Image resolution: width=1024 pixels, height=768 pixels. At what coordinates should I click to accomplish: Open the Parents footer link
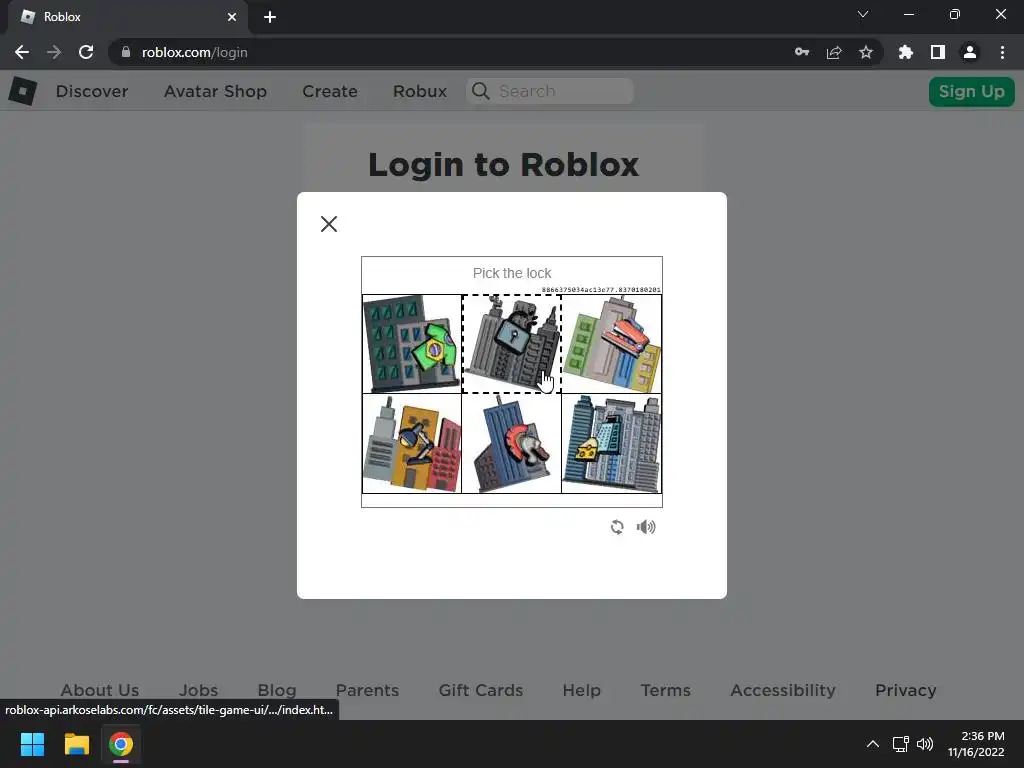pos(367,690)
